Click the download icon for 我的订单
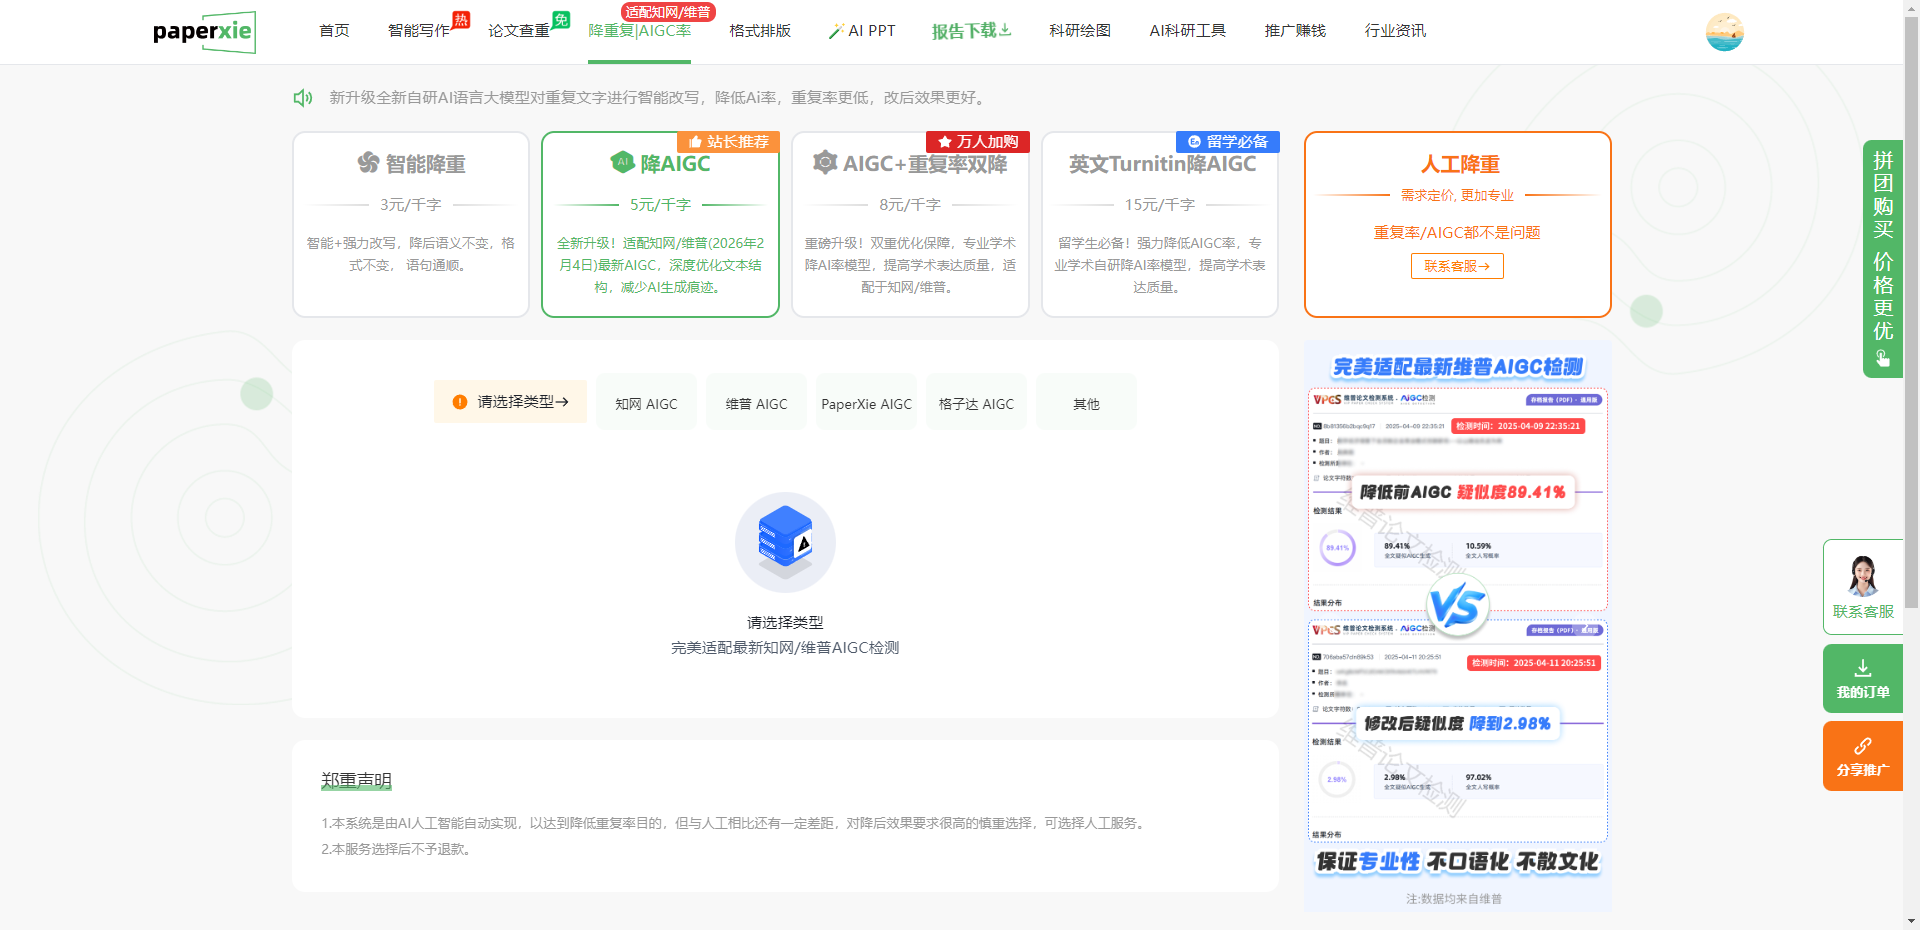 click(x=1862, y=668)
